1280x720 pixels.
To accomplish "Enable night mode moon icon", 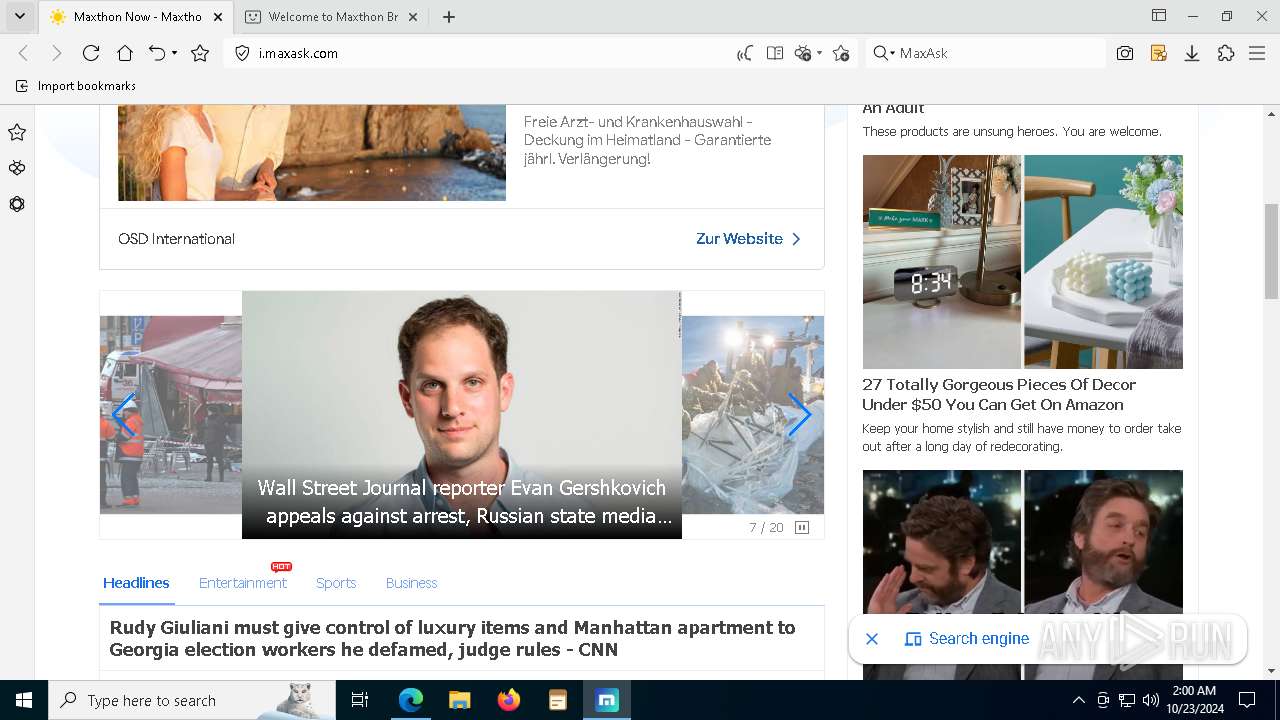I will click(745, 53).
